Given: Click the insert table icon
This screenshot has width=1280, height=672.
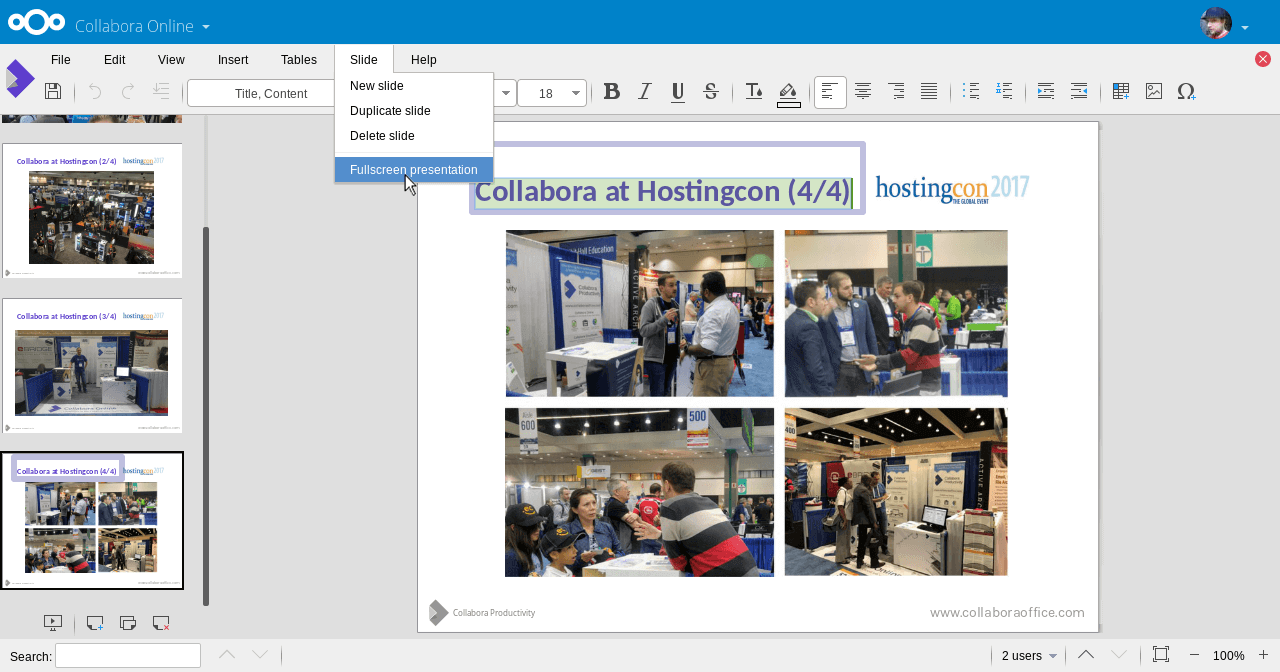Looking at the screenshot, I should click(1121, 92).
